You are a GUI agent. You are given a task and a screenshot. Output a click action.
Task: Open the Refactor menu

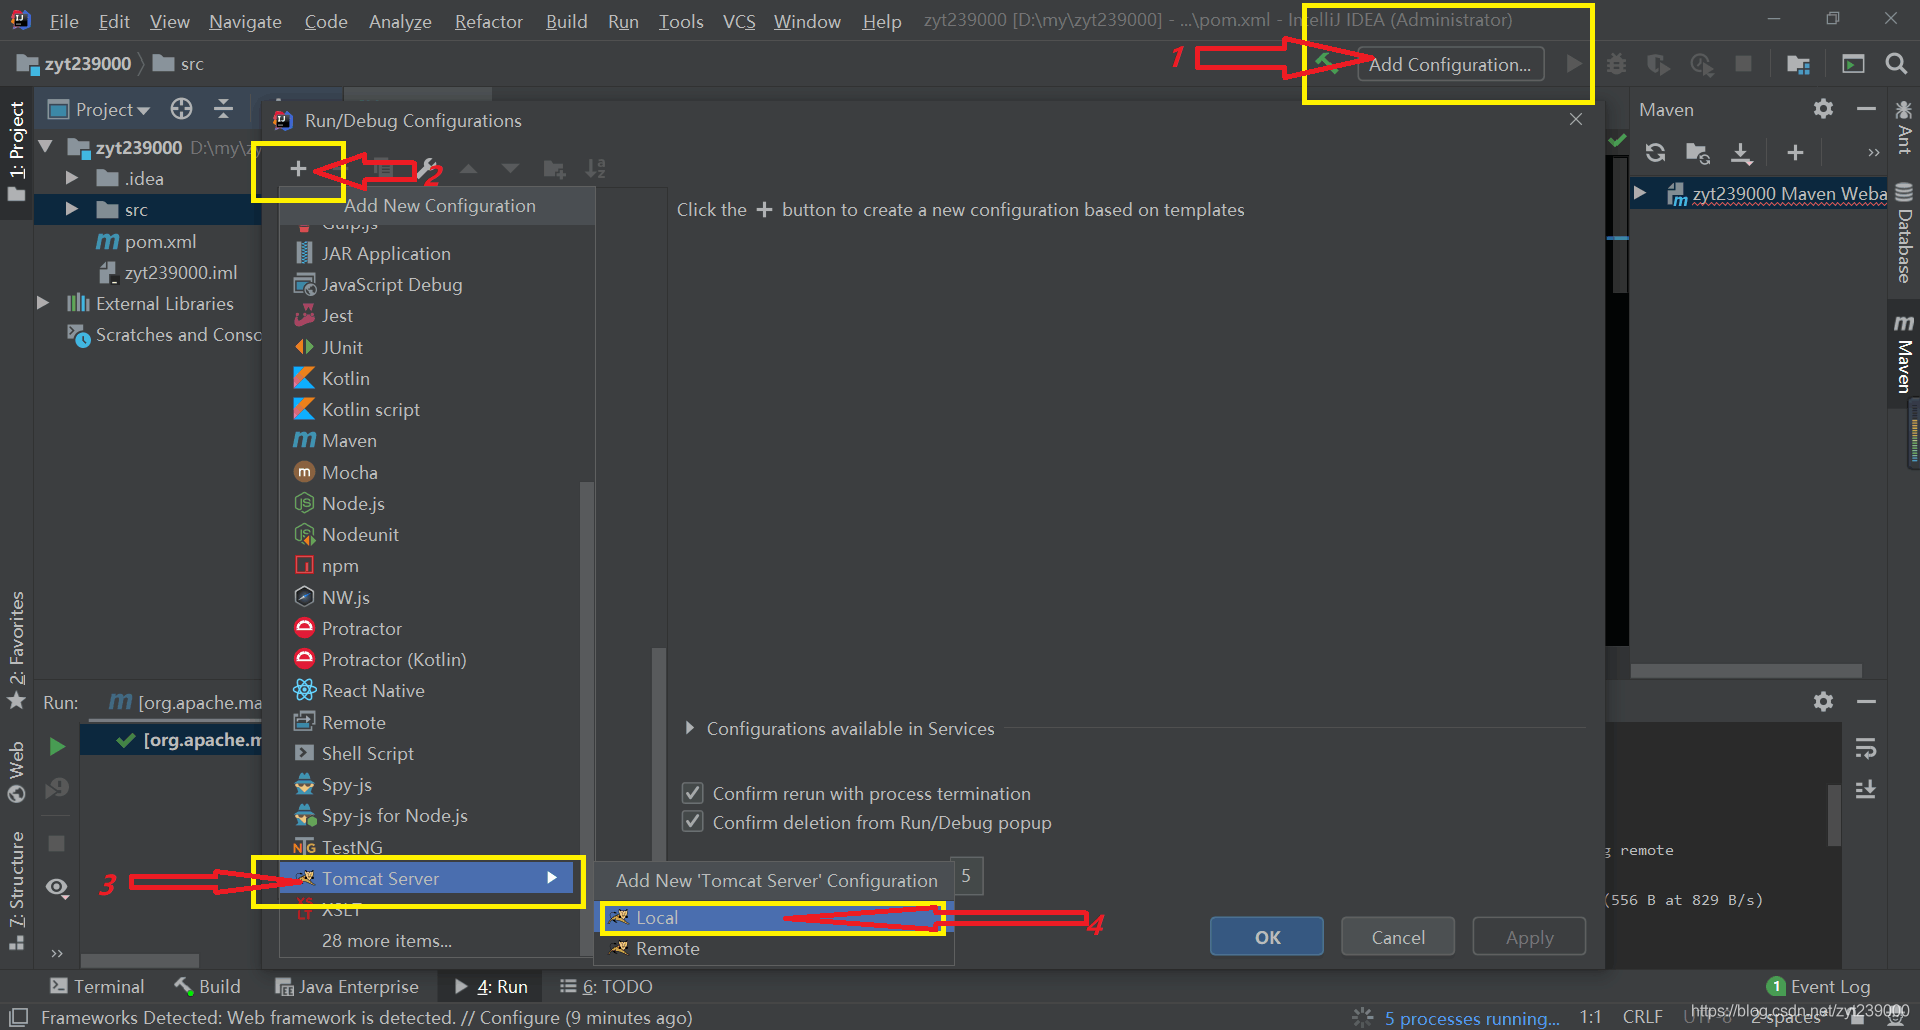488,21
